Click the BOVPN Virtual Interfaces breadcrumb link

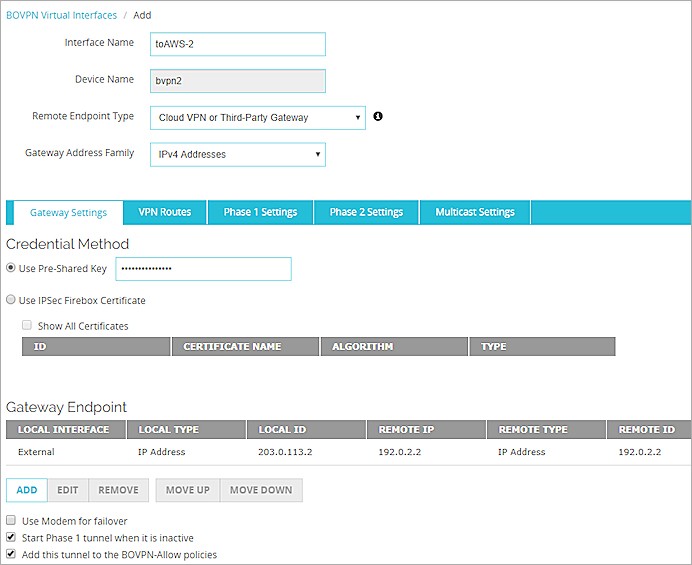click(60, 16)
